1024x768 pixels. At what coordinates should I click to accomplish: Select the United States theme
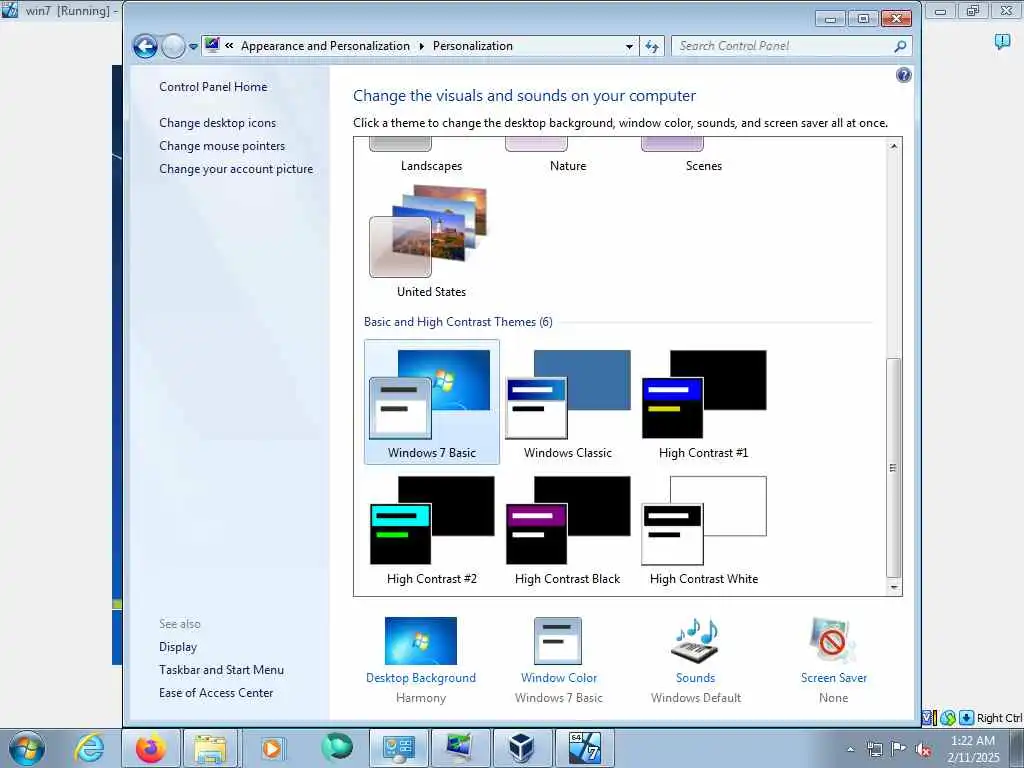[431, 242]
